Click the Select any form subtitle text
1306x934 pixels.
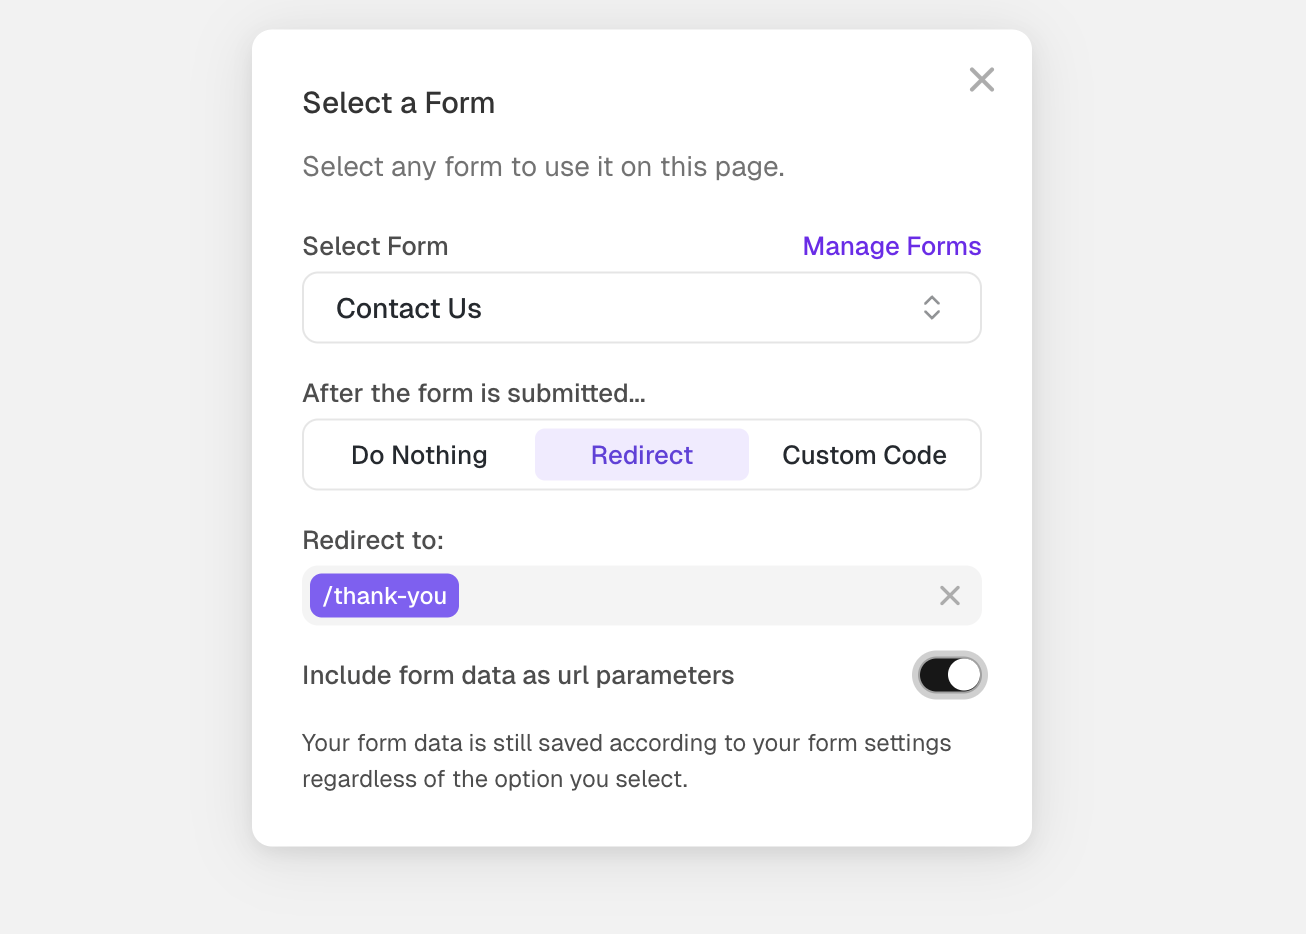click(x=543, y=166)
